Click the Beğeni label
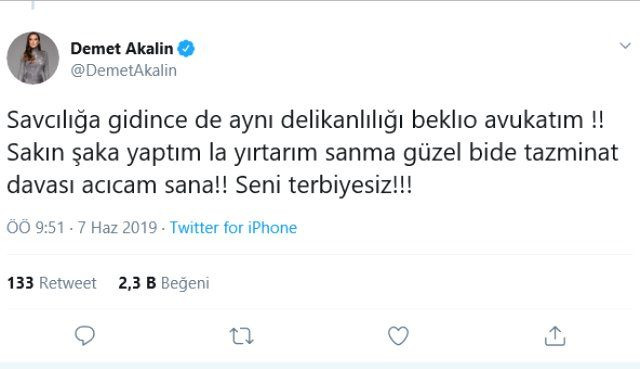The image size is (640, 369). (185, 283)
